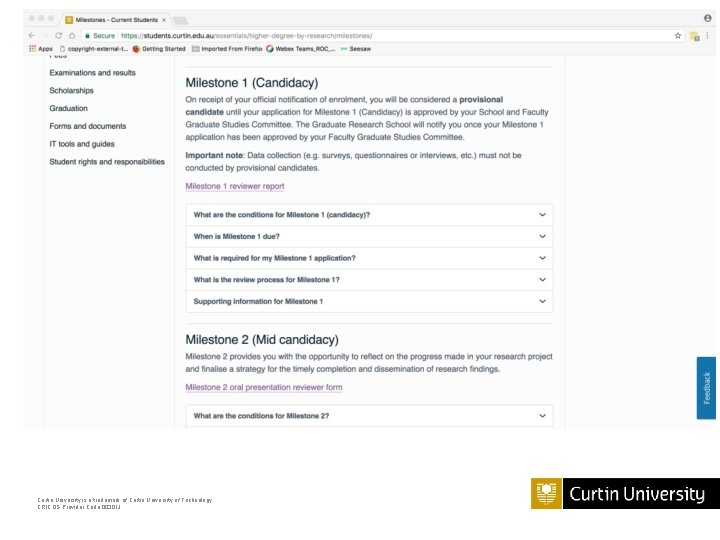This screenshot has width=720, height=540.
Task: Open Graduation in the sidebar
Action: tap(68, 108)
